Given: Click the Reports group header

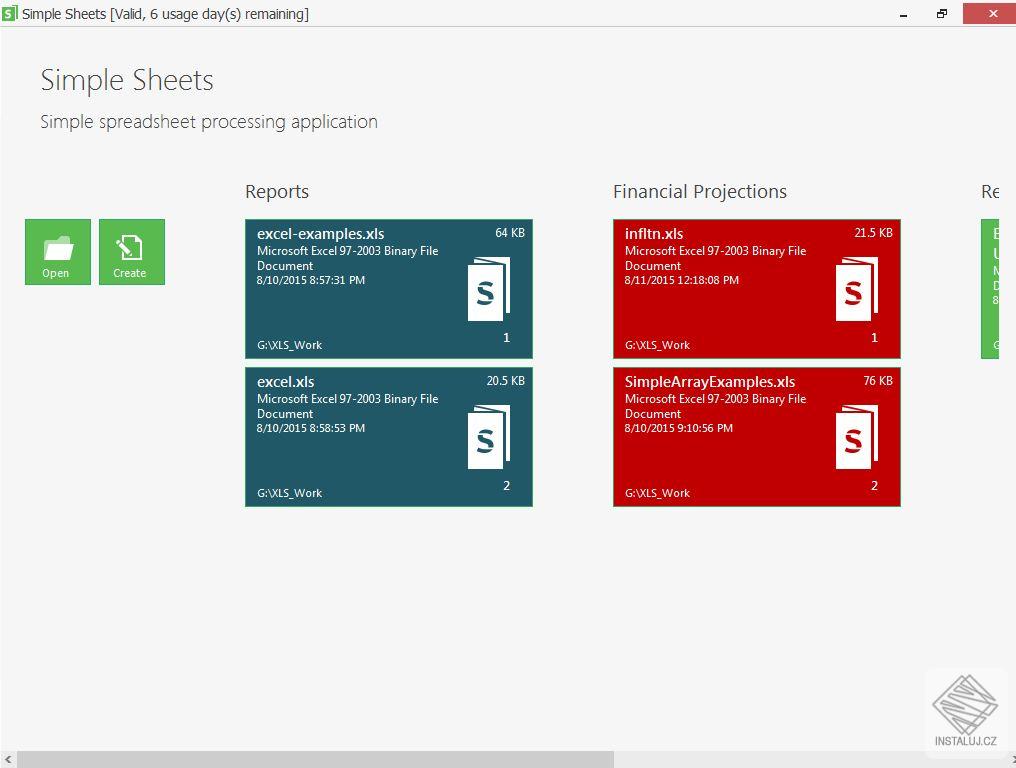Looking at the screenshot, I should click(x=277, y=191).
